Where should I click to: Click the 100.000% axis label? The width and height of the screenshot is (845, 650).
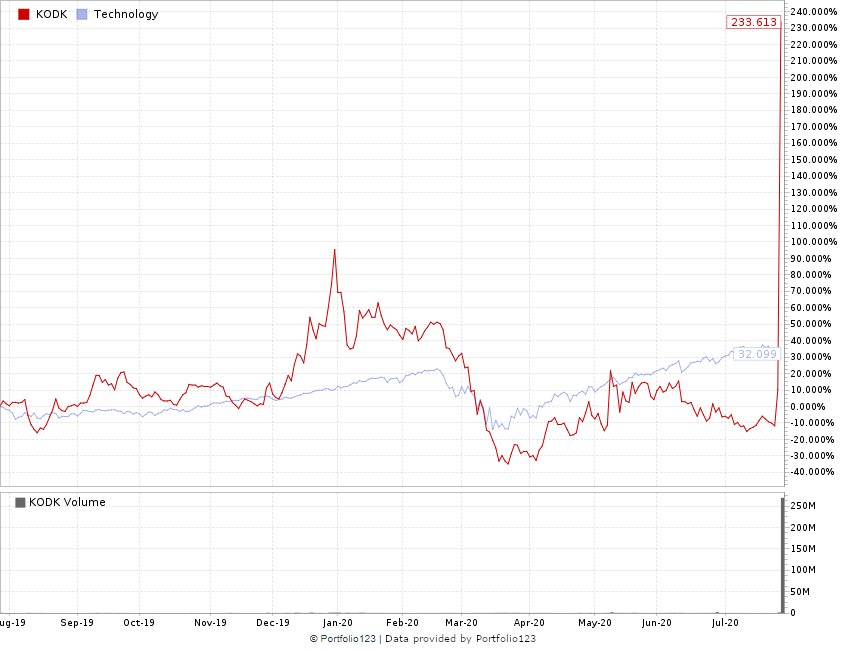[x=814, y=242]
